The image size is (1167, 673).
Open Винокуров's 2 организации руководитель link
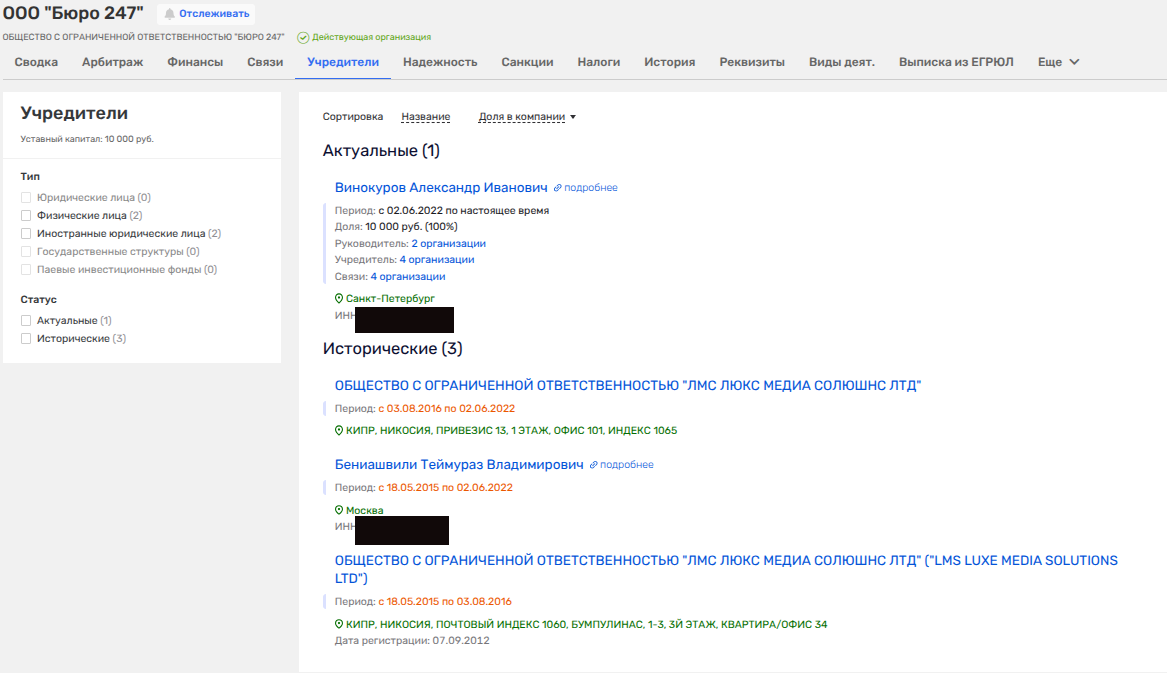[448, 244]
